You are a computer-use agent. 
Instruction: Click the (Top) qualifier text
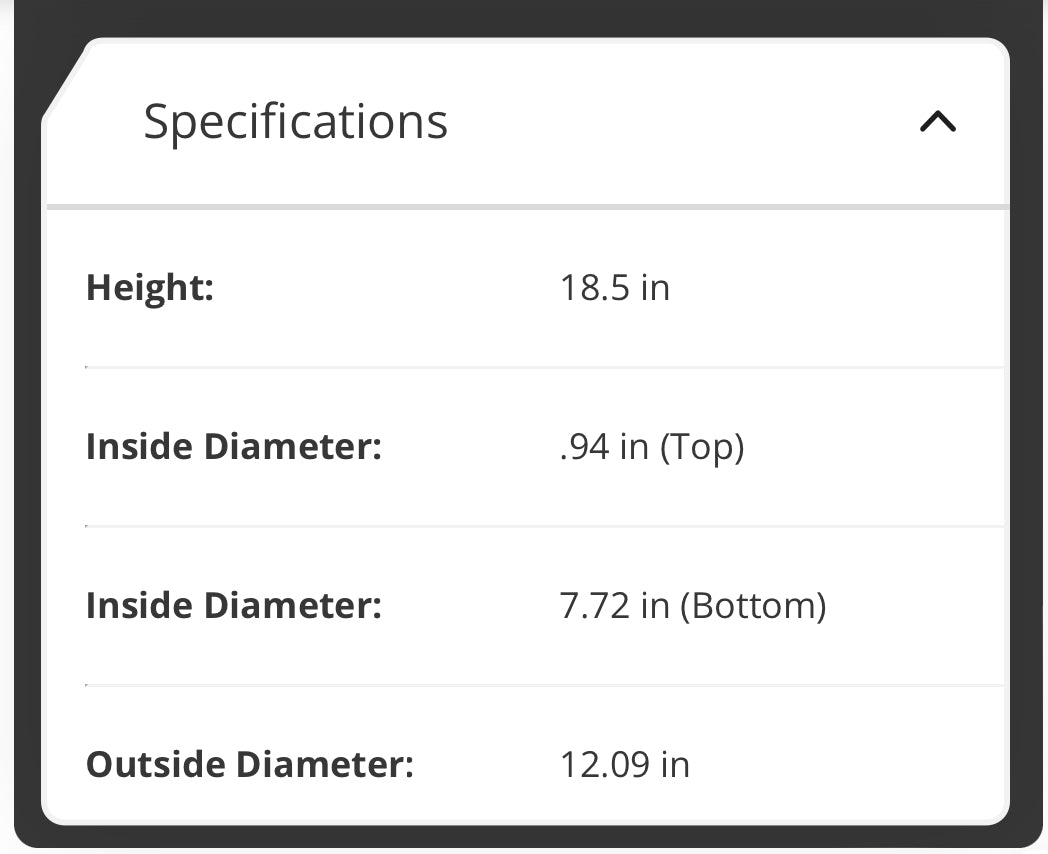pyautogui.click(x=702, y=447)
